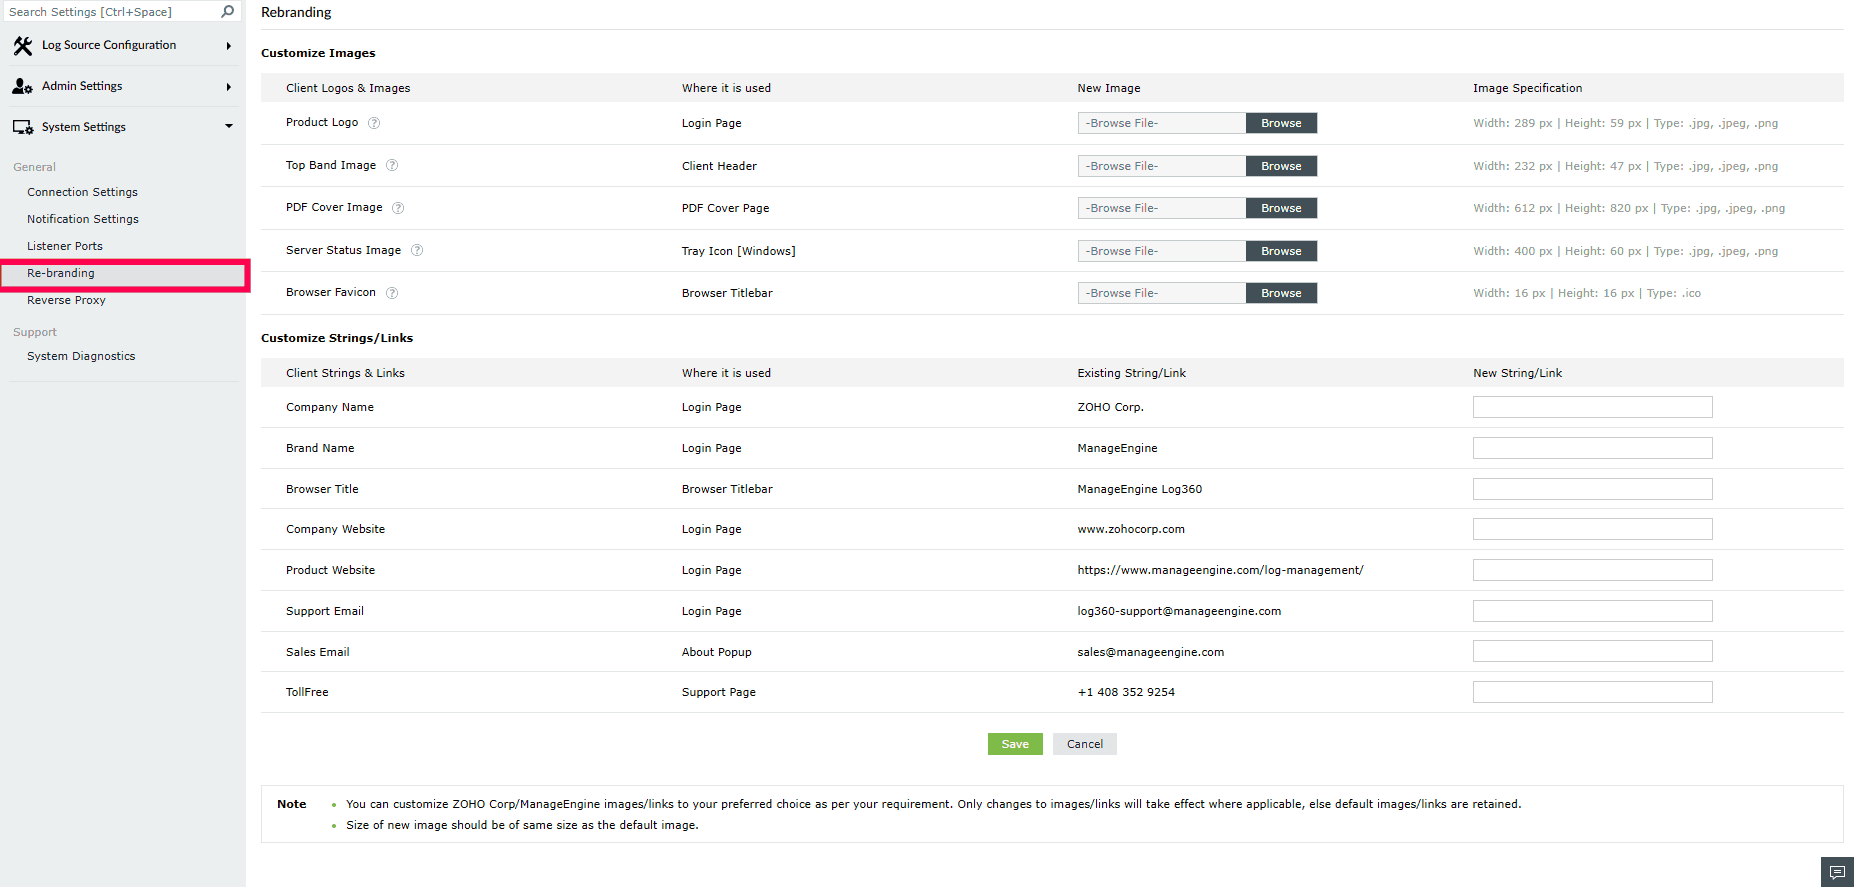Browse for PDF Cover Image file
The image size is (1859, 887).
pyautogui.click(x=1281, y=208)
